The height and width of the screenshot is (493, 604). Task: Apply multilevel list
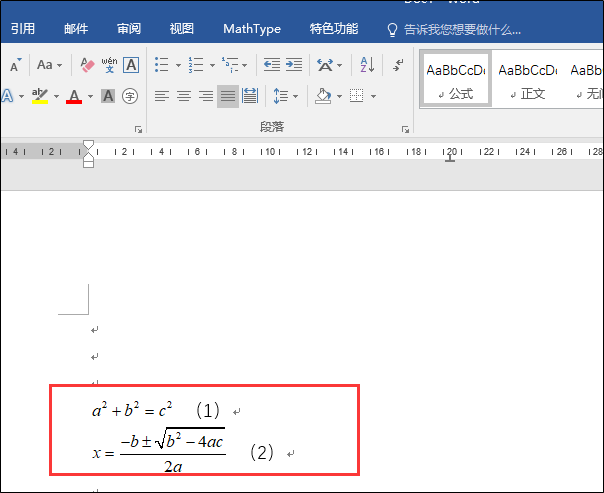tap(230, 65)
